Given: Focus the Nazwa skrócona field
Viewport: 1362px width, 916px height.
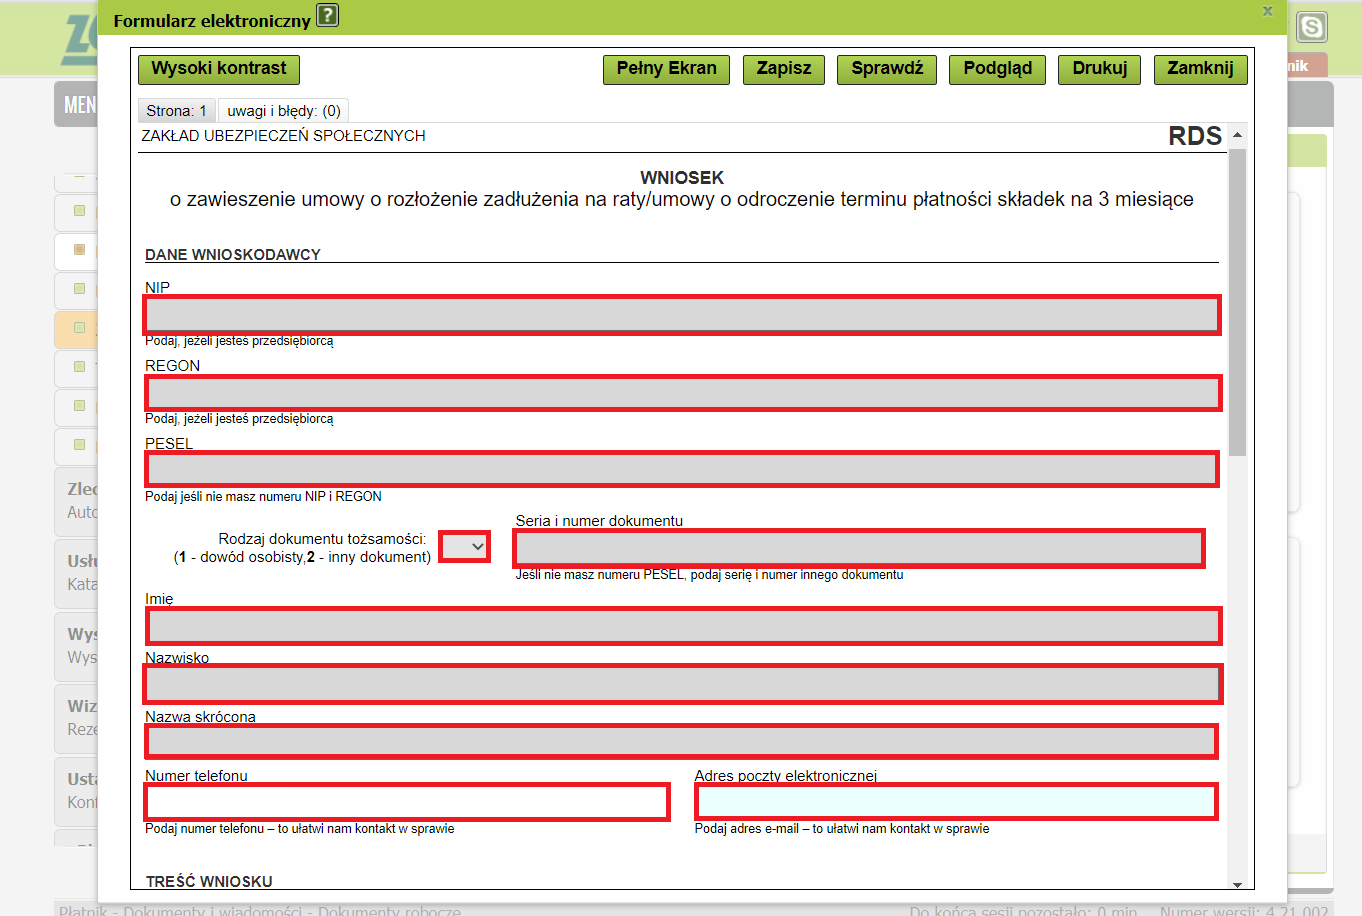Looking at the screenshot, I should [x=682, y=741].
